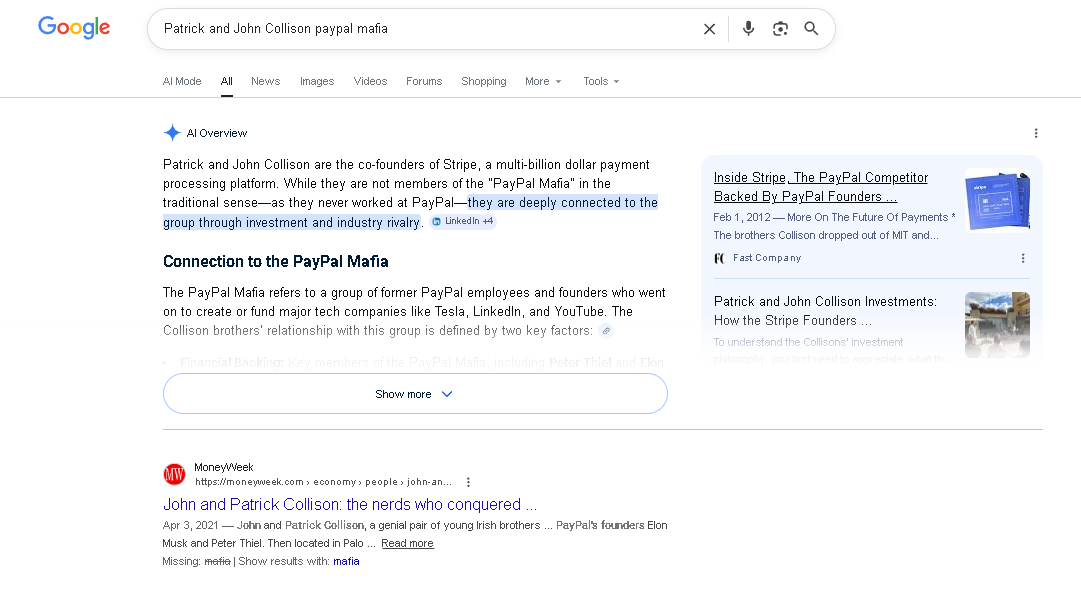Expand the More dropdown
This screenshot has width=1081, height=592.
tap(543, 81)
